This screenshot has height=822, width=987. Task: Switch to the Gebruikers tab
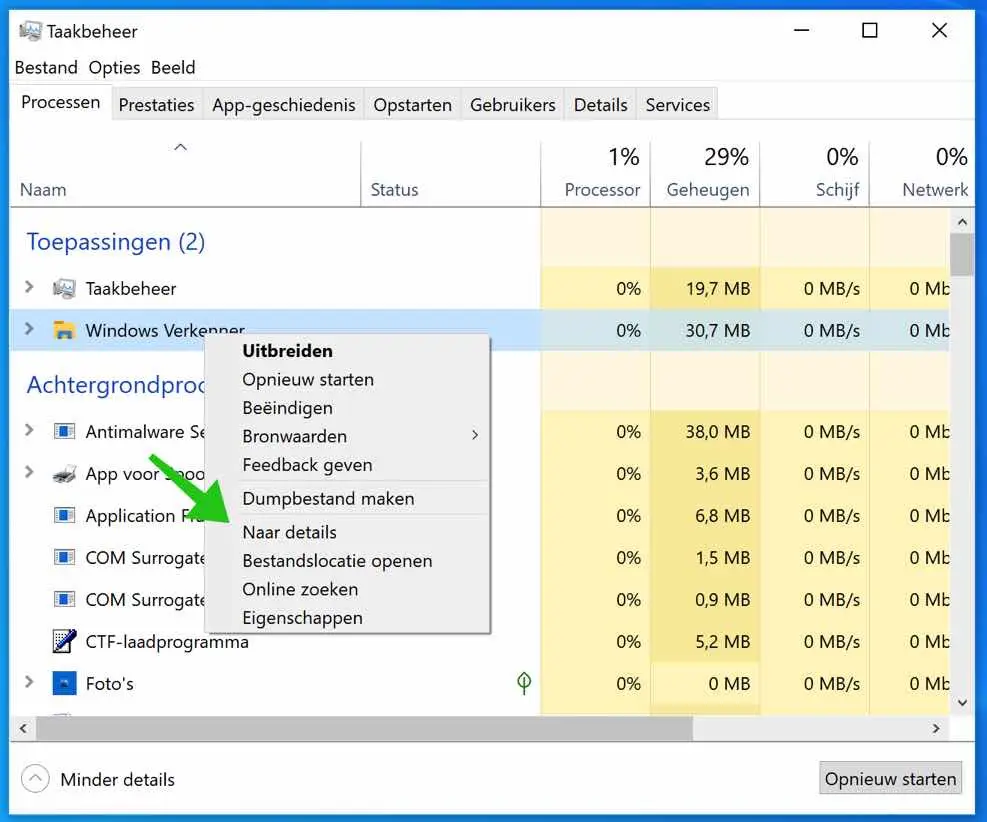pyautogui.click(x=512, y=104)
